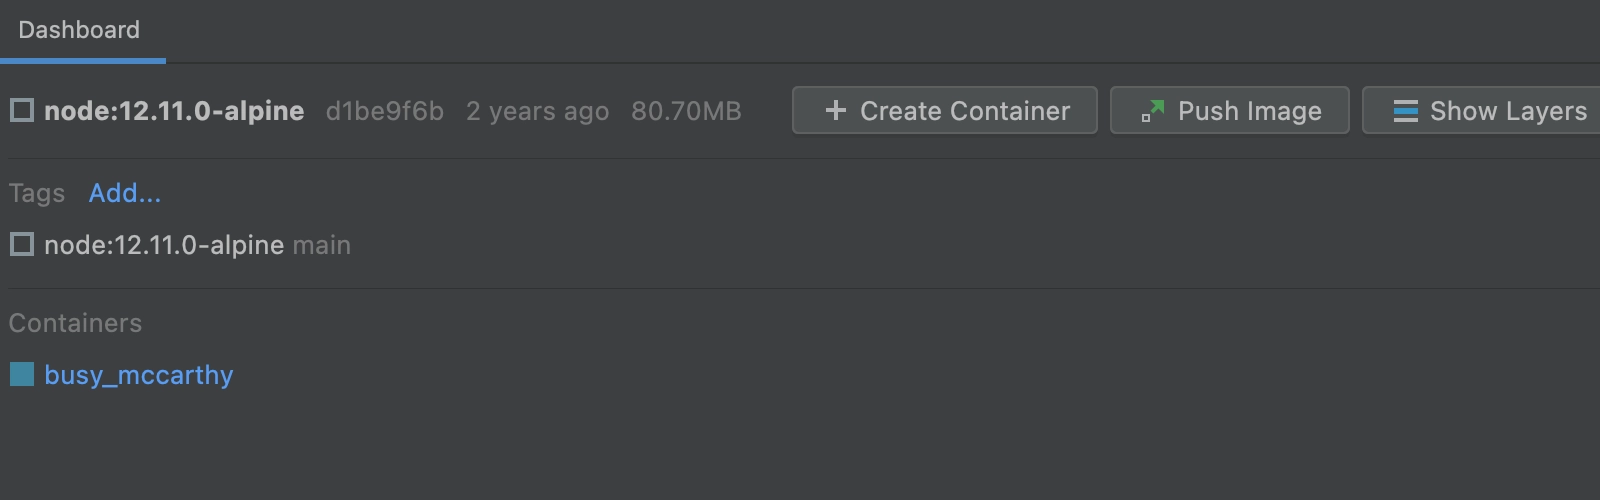Image resolution: width=1600 pixels, height=500 pixels.
Task: Click the stacked layers icon
Action: [1406, 111]
